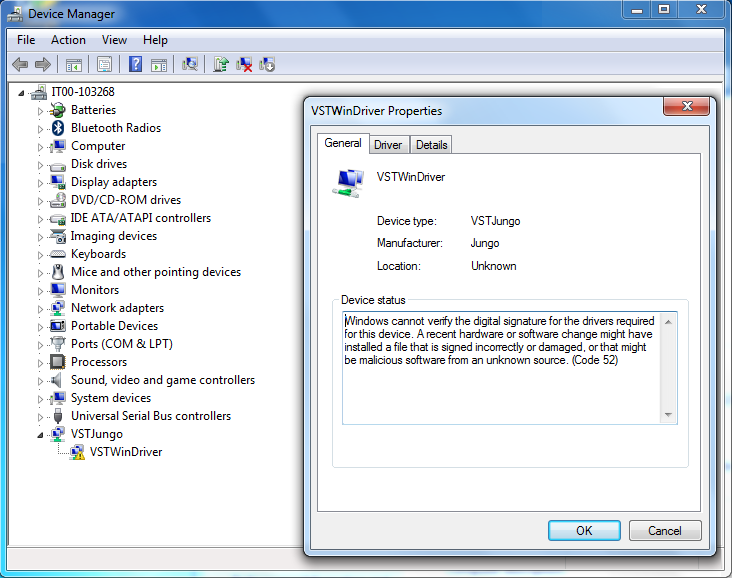732x578 pixels.
Task: Switch to the Details tab
Action: 431,145
